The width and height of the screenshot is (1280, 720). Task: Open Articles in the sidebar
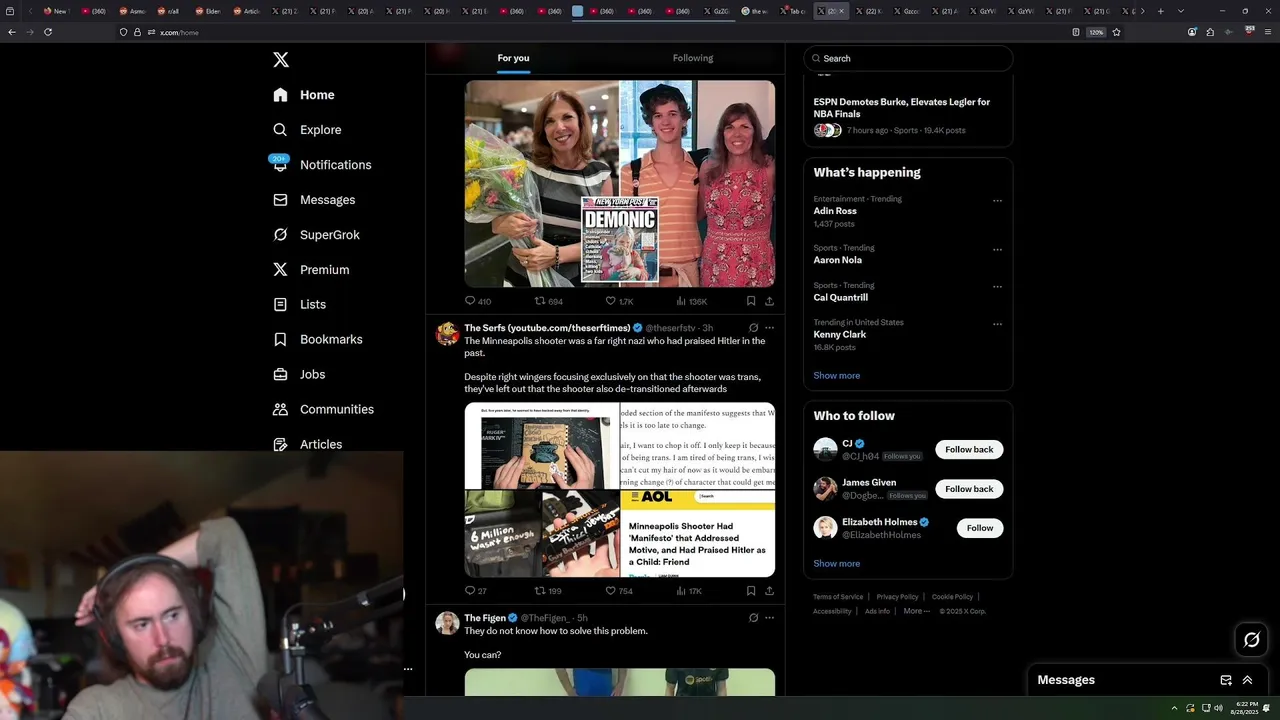(x=307, y=444)
